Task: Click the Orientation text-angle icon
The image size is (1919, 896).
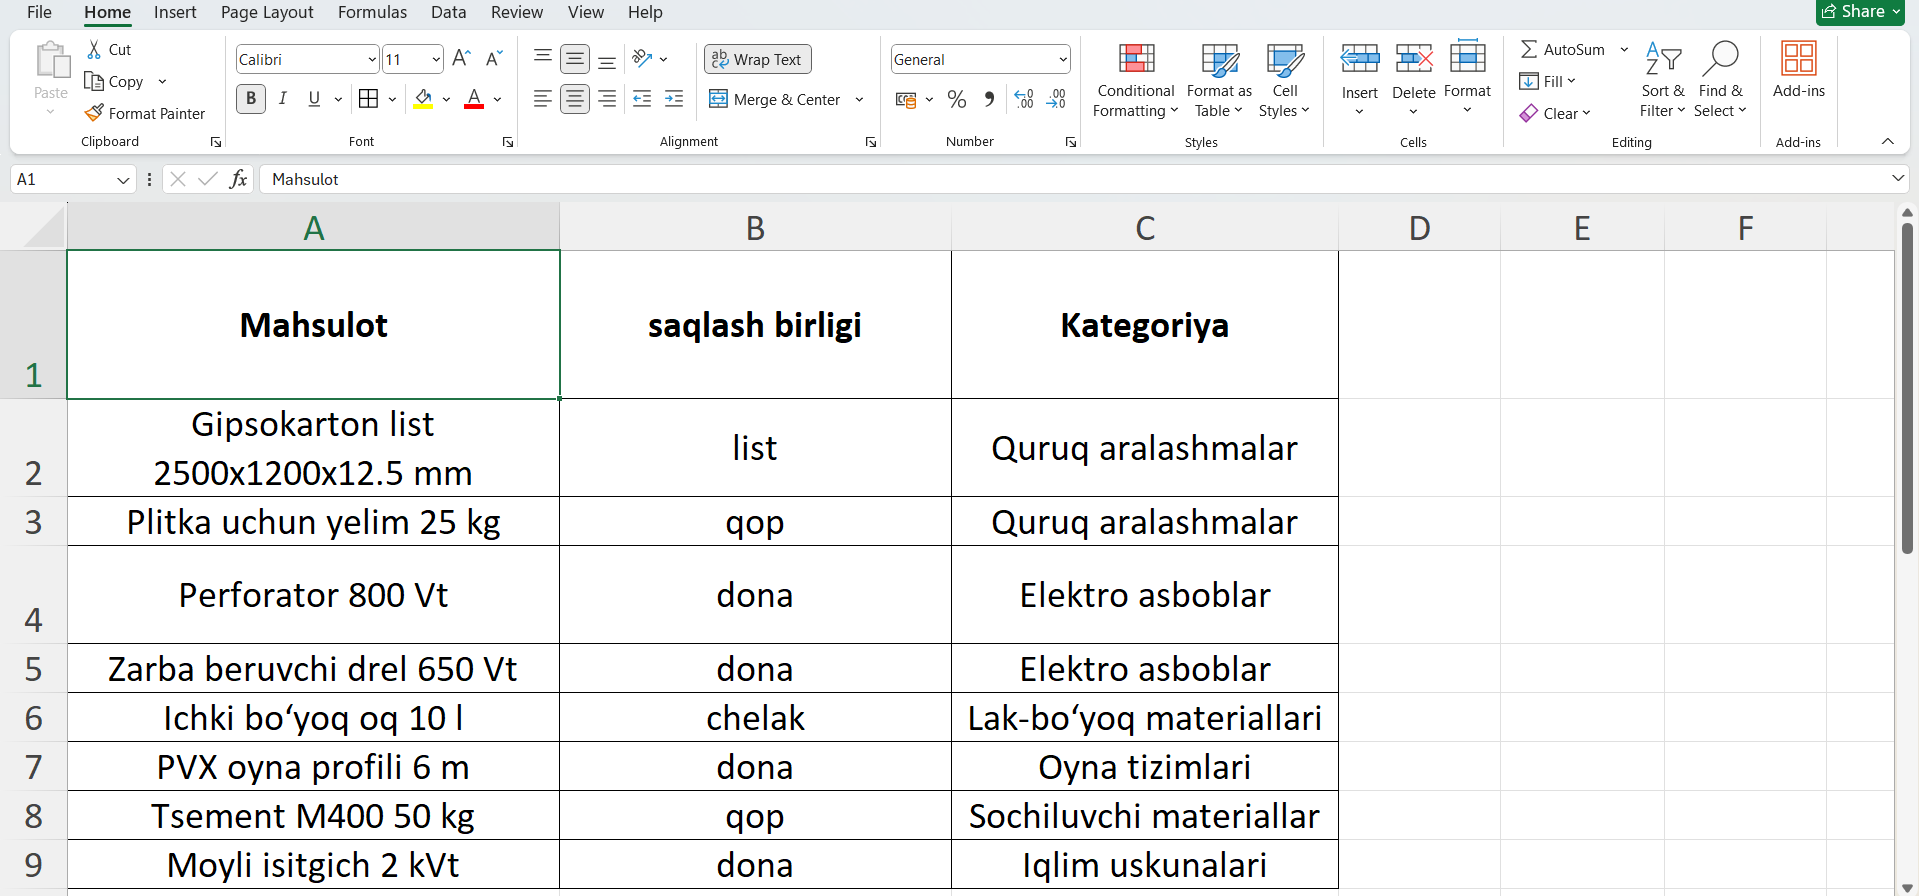Action: (642, 59)
